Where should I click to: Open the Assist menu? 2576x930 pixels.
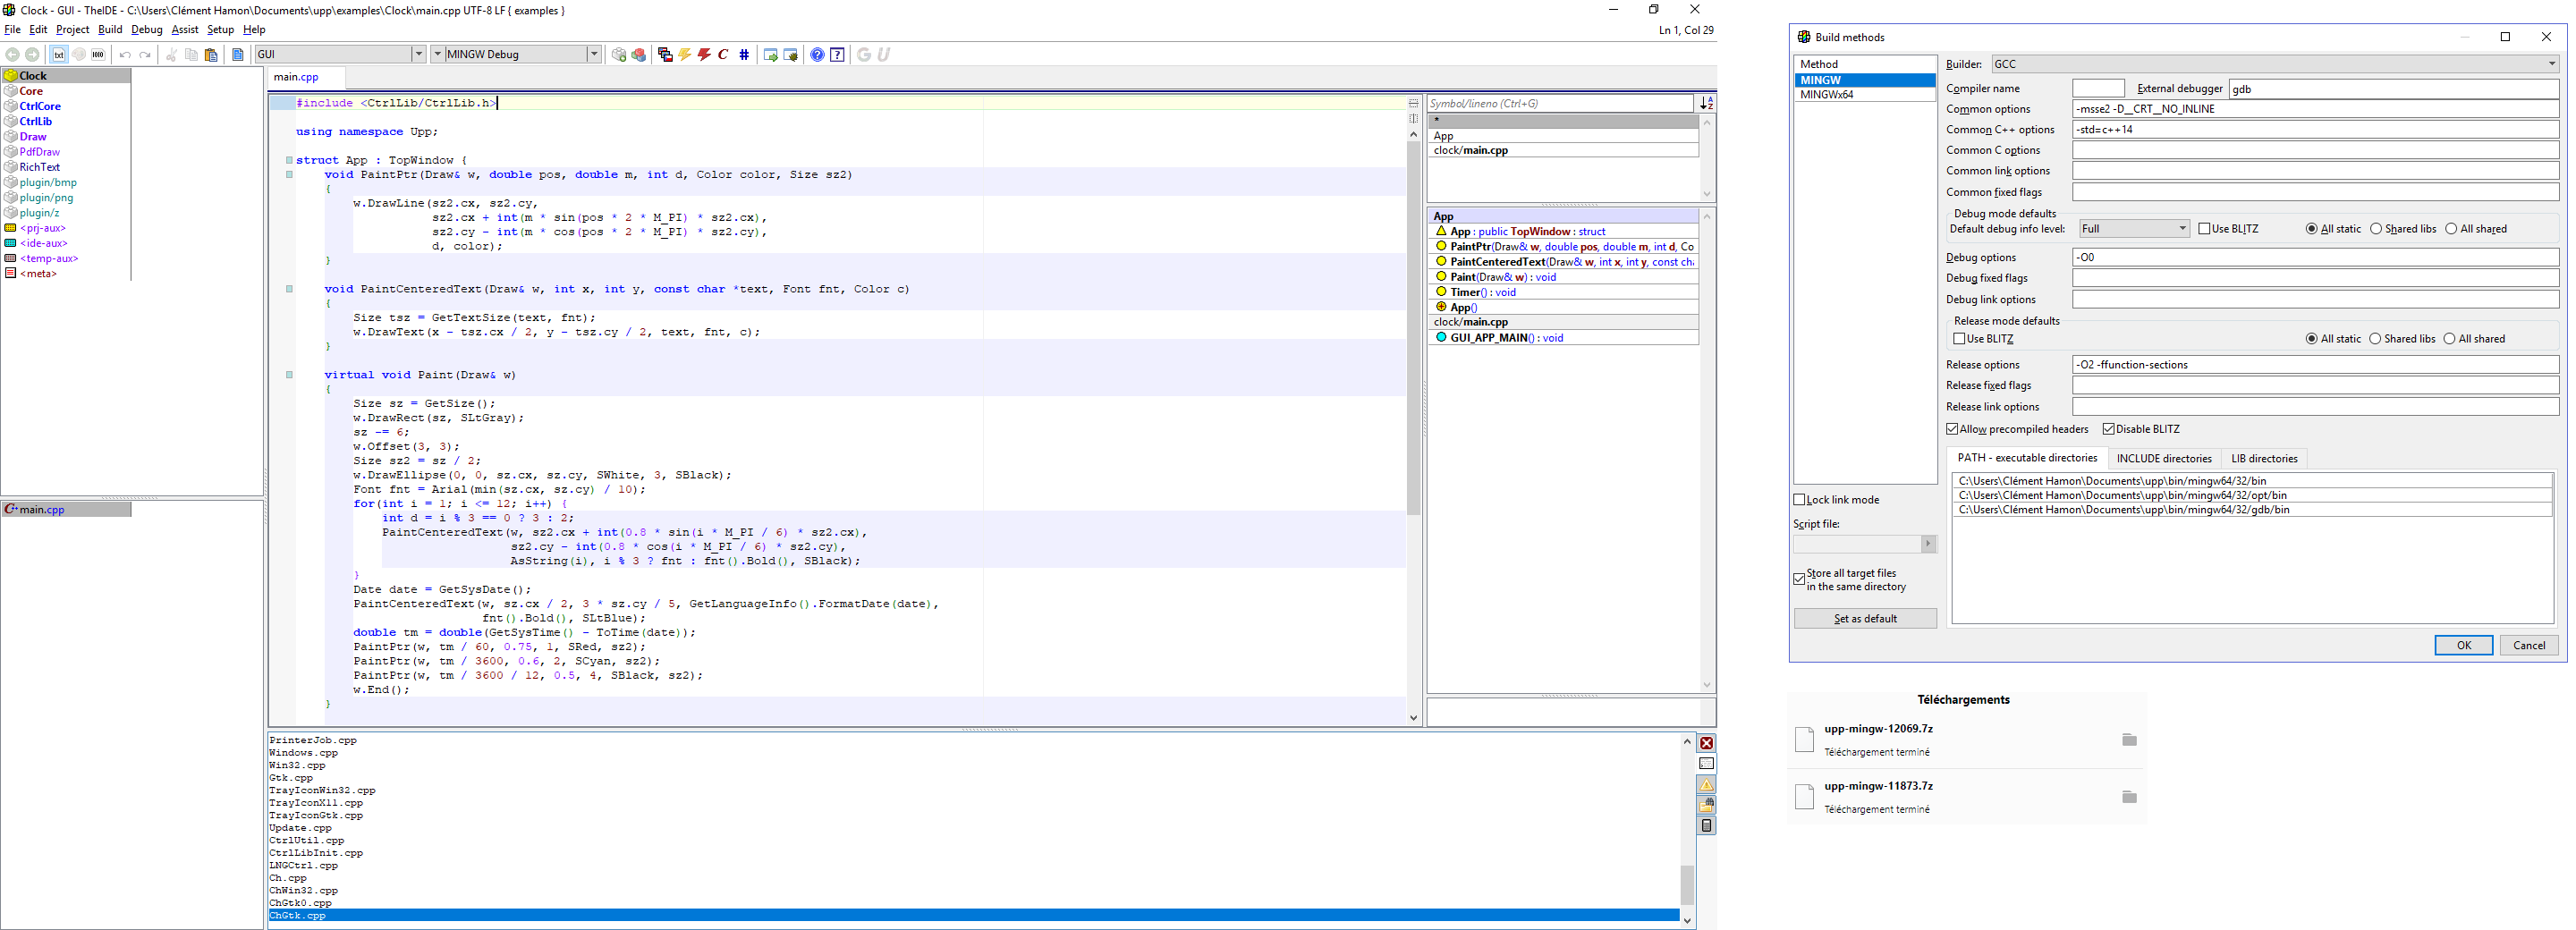(185, 30)
